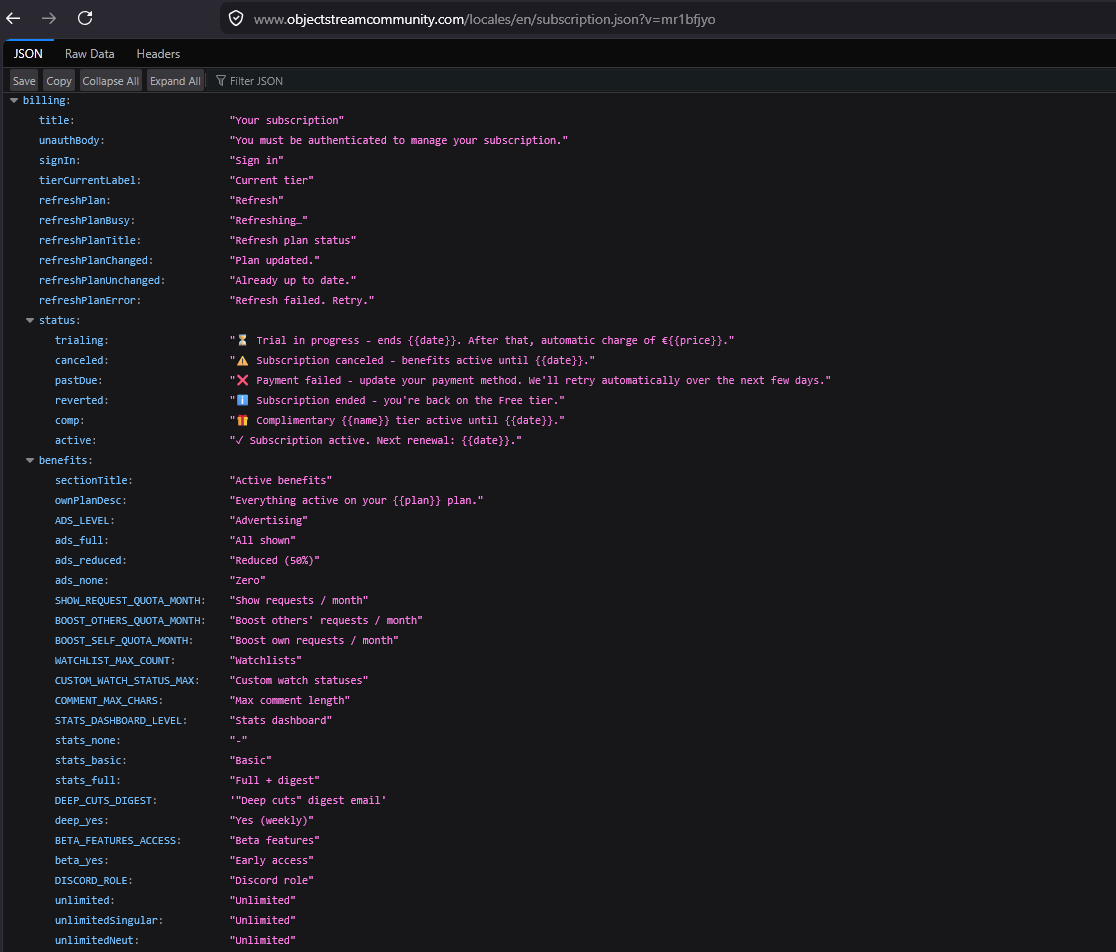Select the refreshPlanUnchanged key
The image size is (1116, 952).
point(102,280)
